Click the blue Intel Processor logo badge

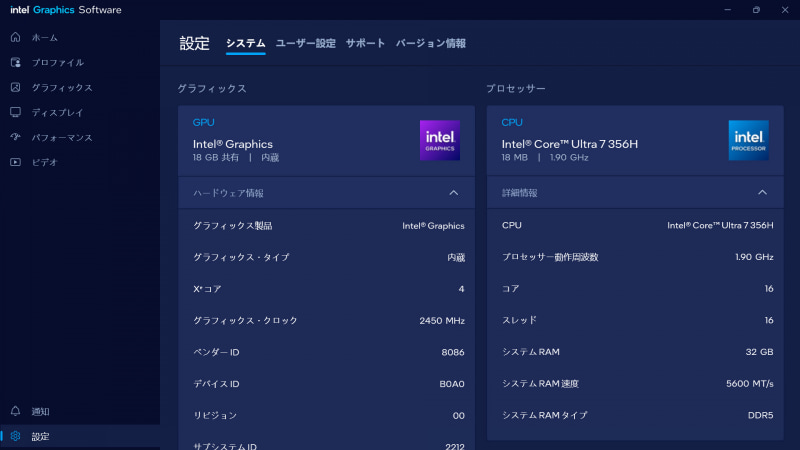click(748, 140)
